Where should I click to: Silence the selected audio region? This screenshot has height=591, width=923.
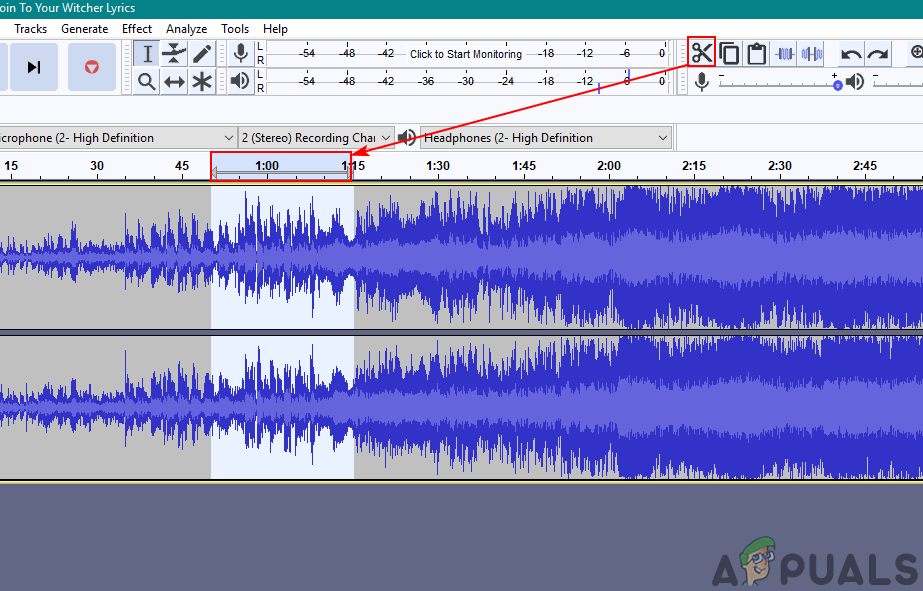pyautogui.click(x=811, y=53)
